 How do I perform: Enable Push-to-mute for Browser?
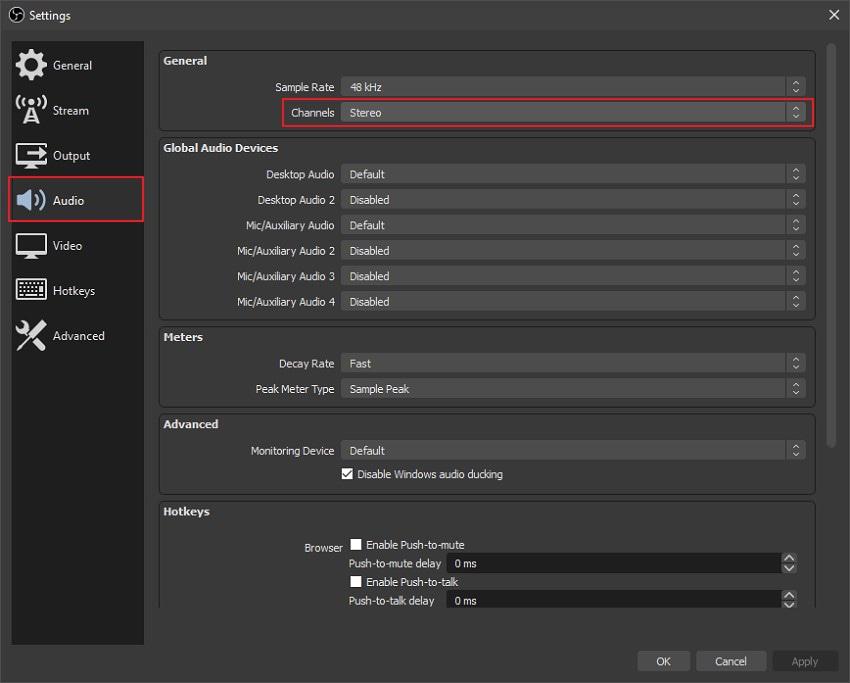(356, 545)
